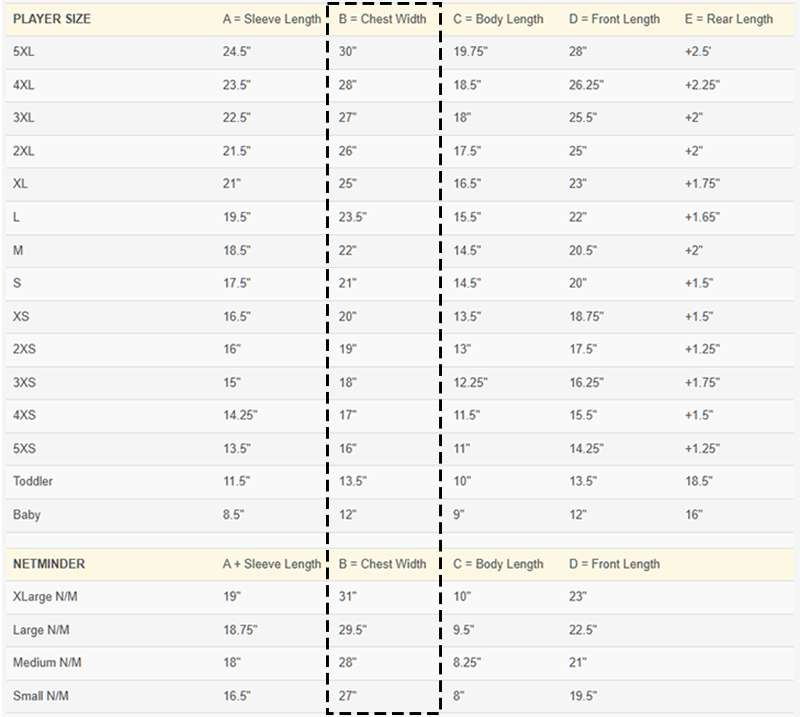
Task: Select the Toddler row label
Action: 33,482
